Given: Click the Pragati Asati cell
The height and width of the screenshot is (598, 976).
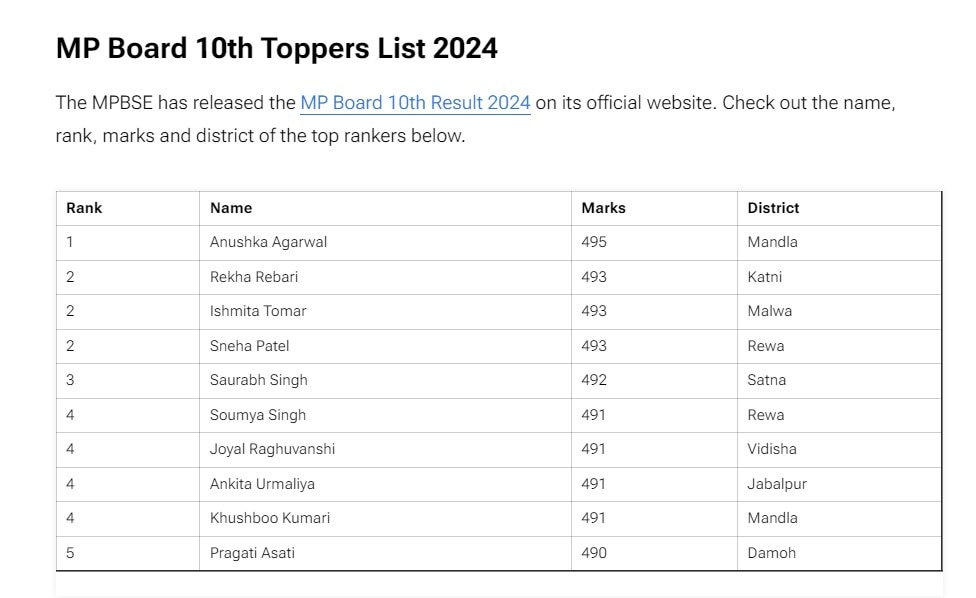Looking at the screenshot, I should pyautogui.click(x=385, y=553).
